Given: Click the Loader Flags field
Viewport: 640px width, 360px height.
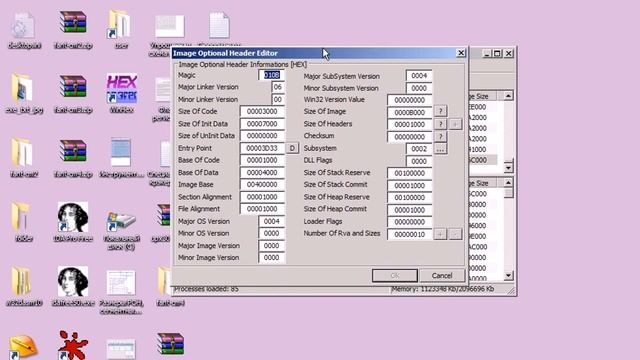Looking at the screenshot, I should point(409,222).
